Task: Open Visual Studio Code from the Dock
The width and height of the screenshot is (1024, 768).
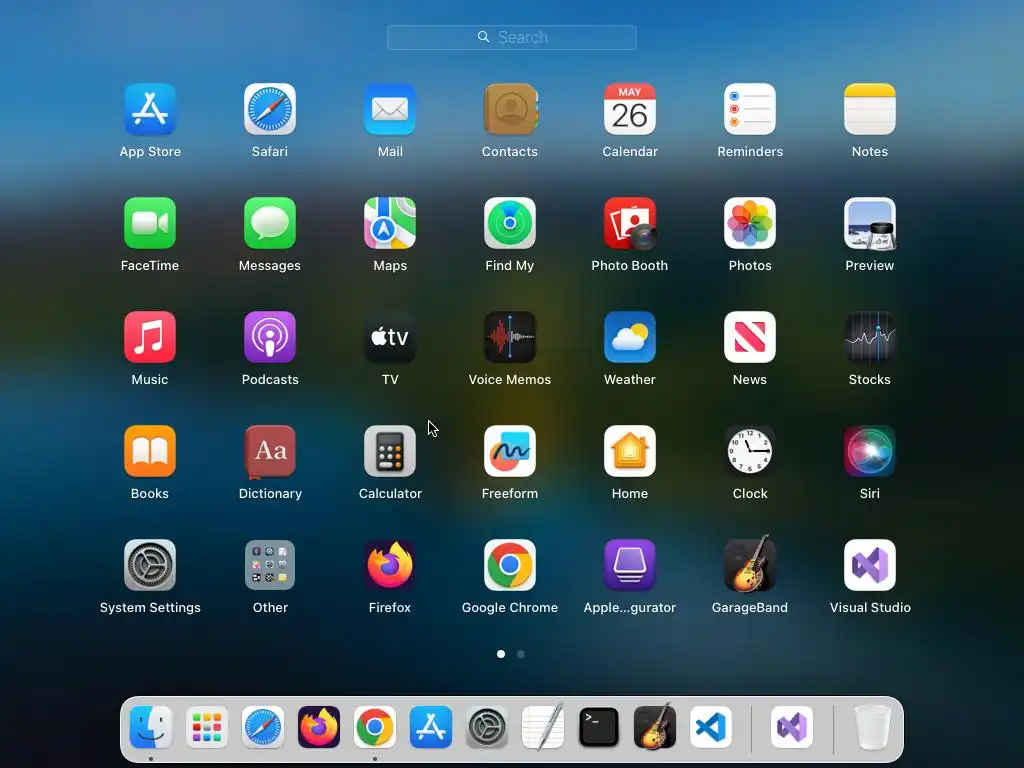Action: click(x=711, y=727)
